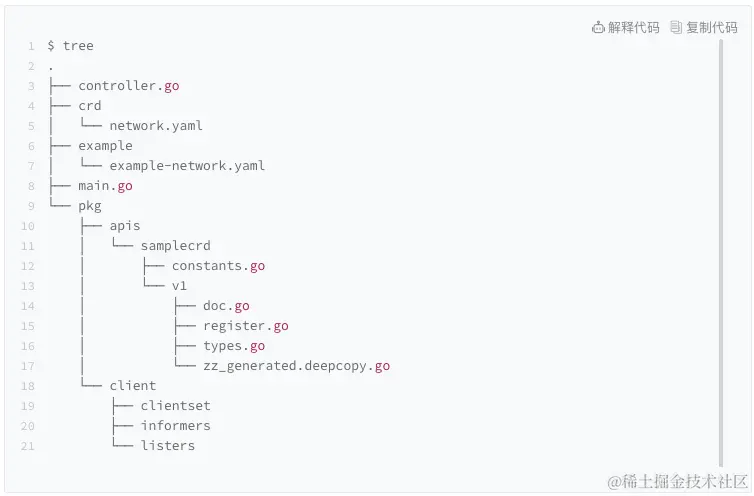Select the clientset directory entry
Image resolution: width=754 pixels, height=496 pixels.
(175, 406)
